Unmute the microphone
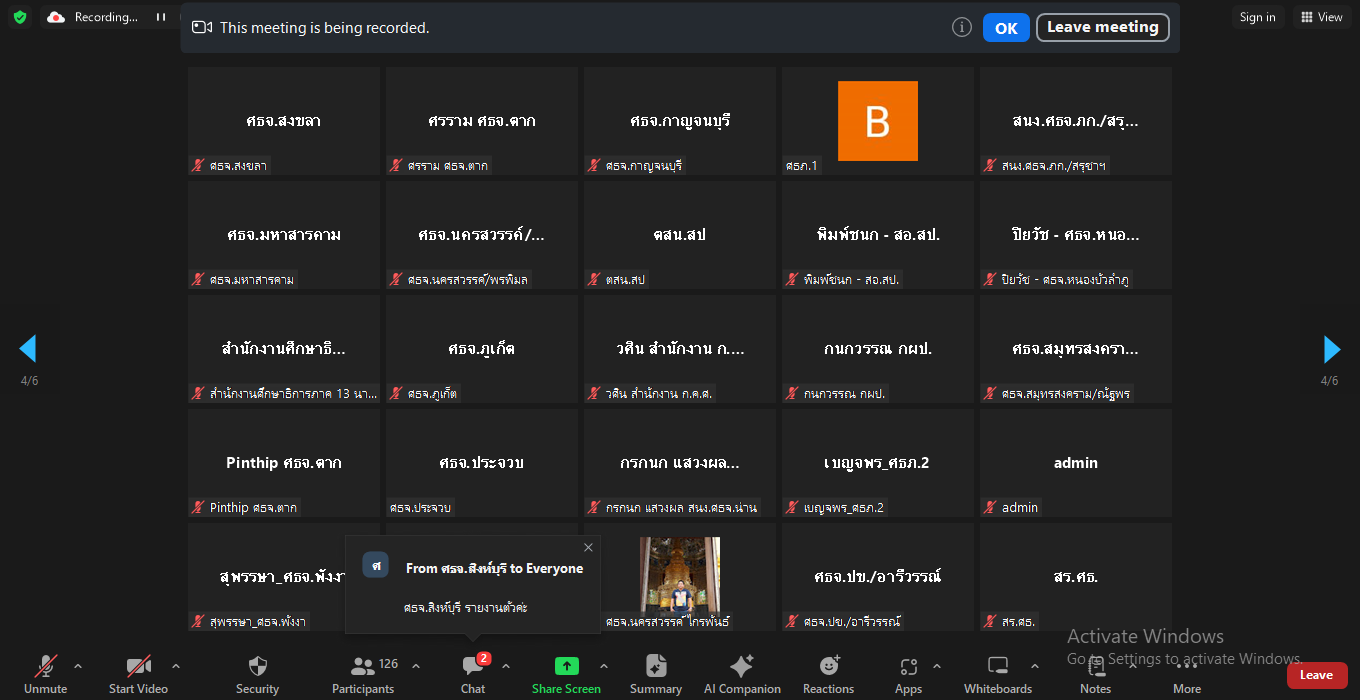 pyautogui.click(x=45, y=675)
